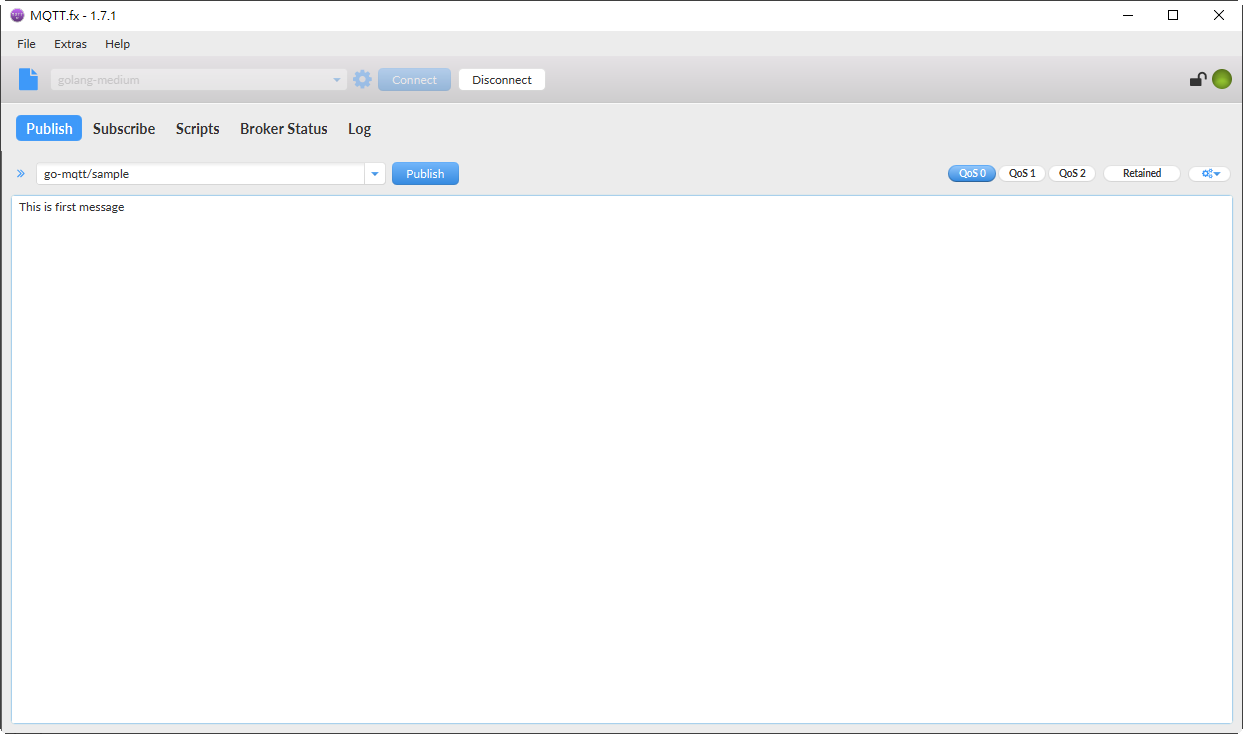Image resolution: width=1243 pixels, height=734 pixels.
Task: Click the blue Publish button
Action: [x=425, y=174]
